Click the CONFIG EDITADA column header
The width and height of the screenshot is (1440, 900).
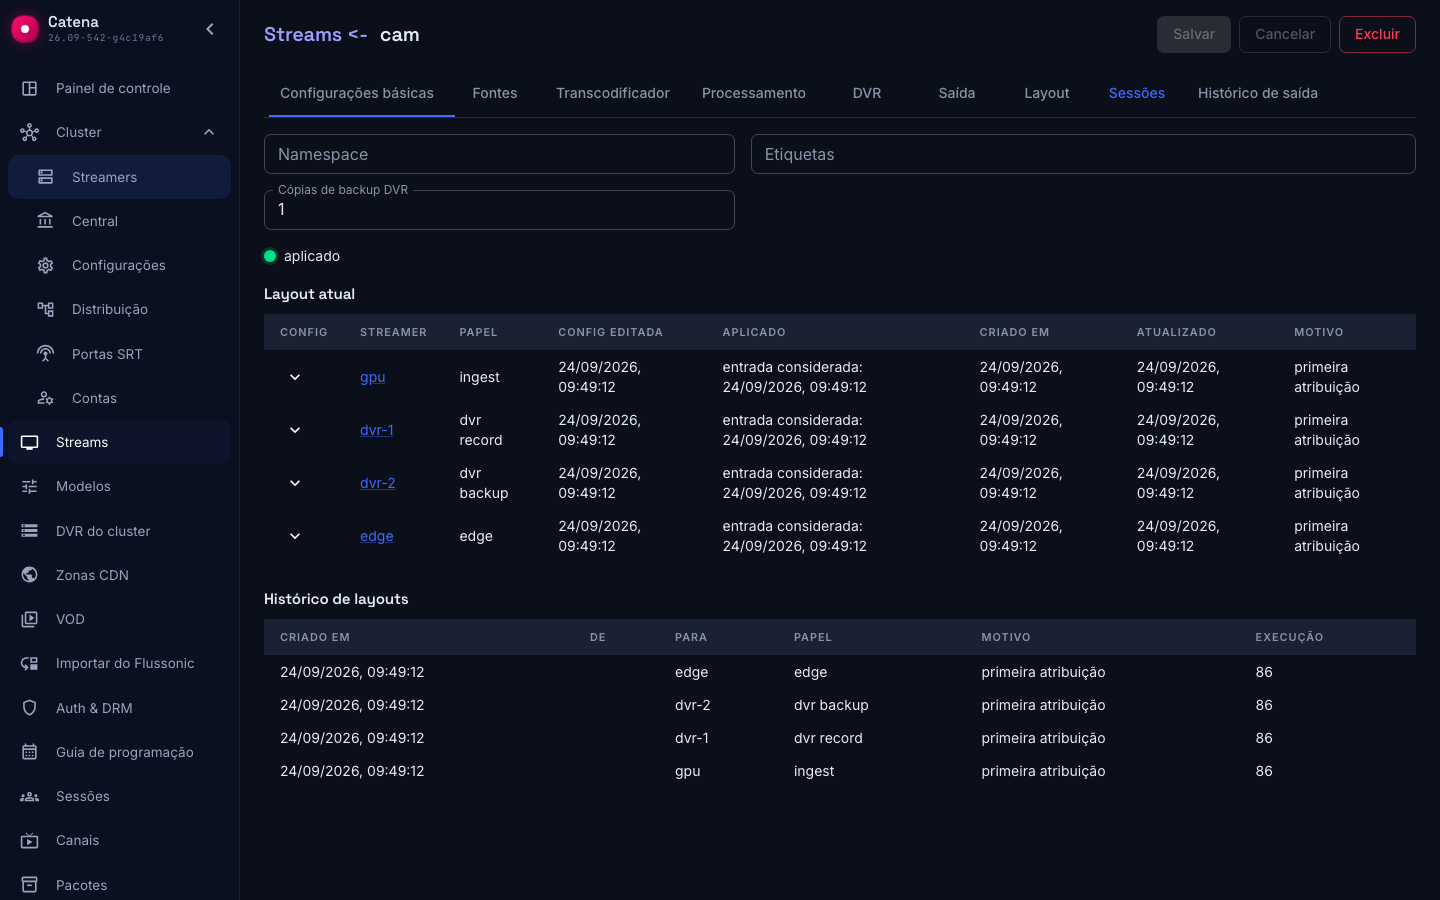point(610,332)
